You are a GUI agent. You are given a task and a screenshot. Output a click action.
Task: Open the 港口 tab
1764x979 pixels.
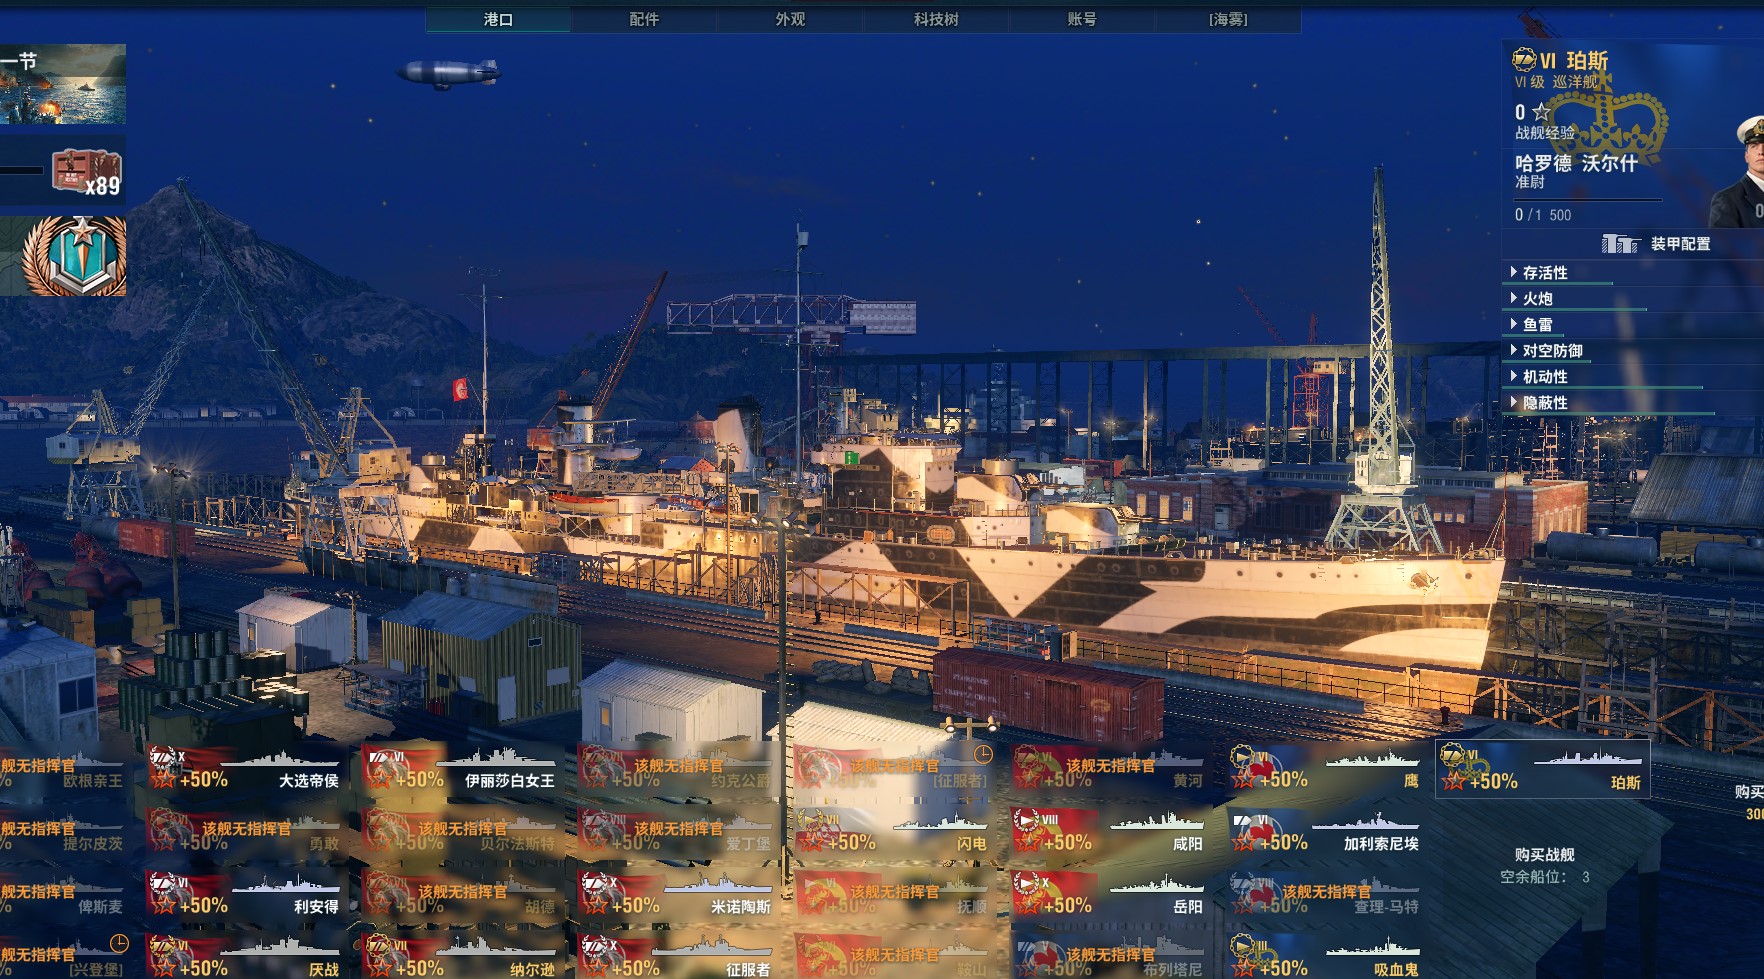point(498,19)
